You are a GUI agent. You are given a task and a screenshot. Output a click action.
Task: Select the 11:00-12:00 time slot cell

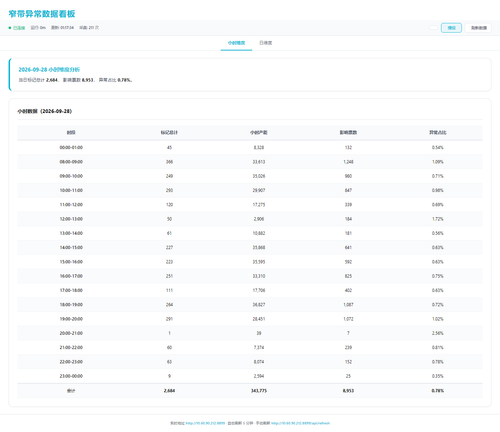[71, 205]
